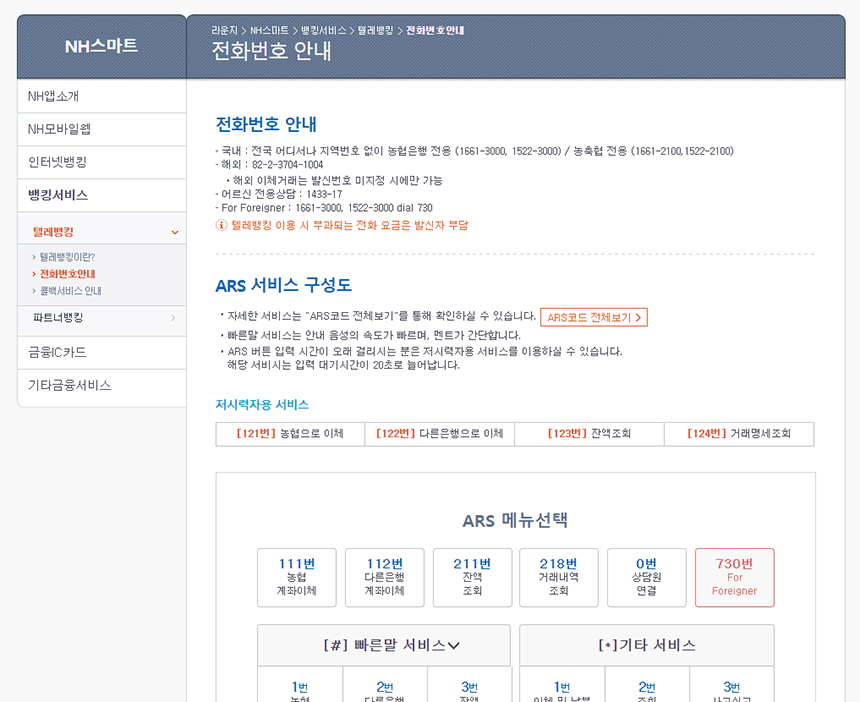This screenshot has height=702, width=860.
Task: Click the [*]기타 서비스 header
Action: click(x=647, y=645)
